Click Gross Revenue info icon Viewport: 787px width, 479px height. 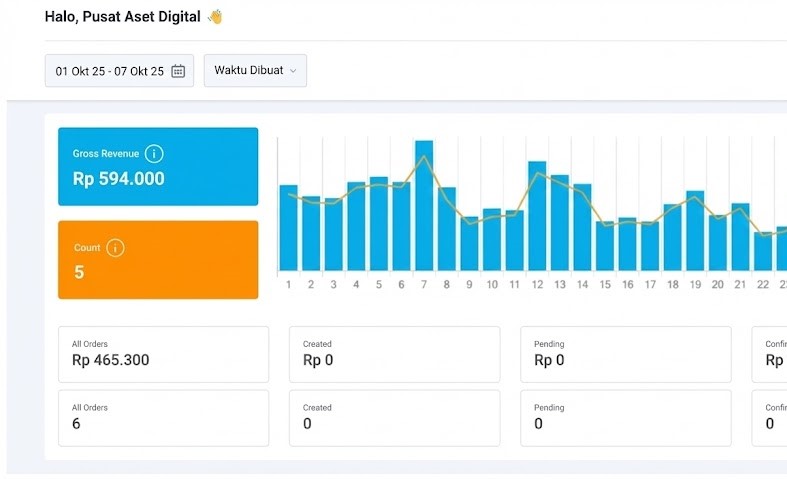tap(154, 154)
